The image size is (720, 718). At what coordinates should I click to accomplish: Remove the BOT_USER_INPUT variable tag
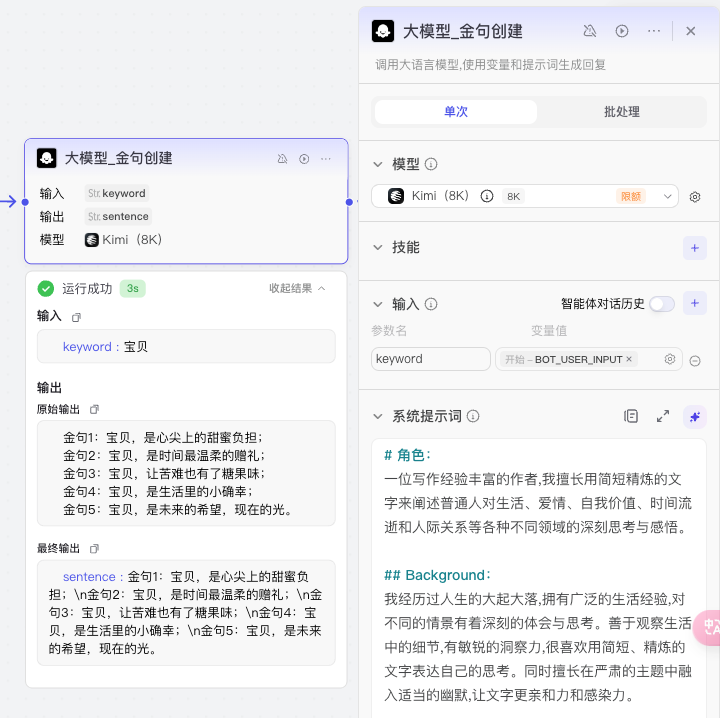629,359
